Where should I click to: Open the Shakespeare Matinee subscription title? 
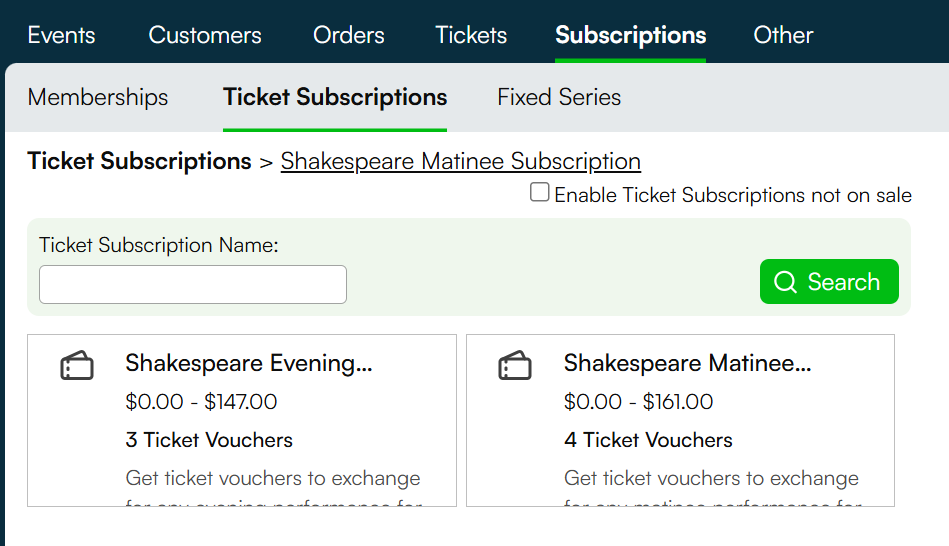pos(688,363)
